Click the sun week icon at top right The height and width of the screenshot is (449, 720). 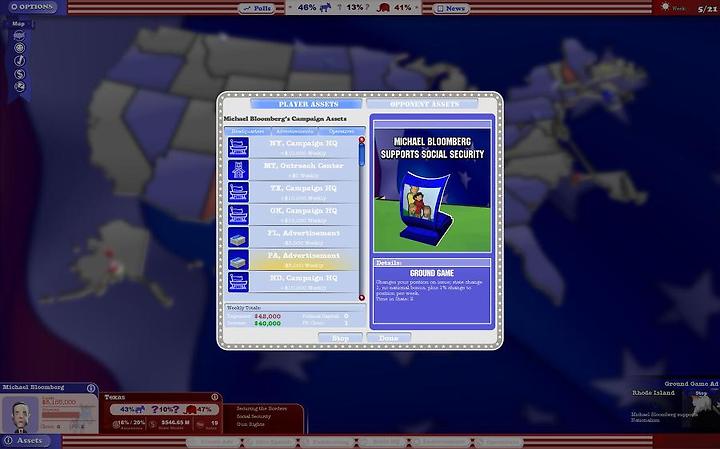coord(665,7)
